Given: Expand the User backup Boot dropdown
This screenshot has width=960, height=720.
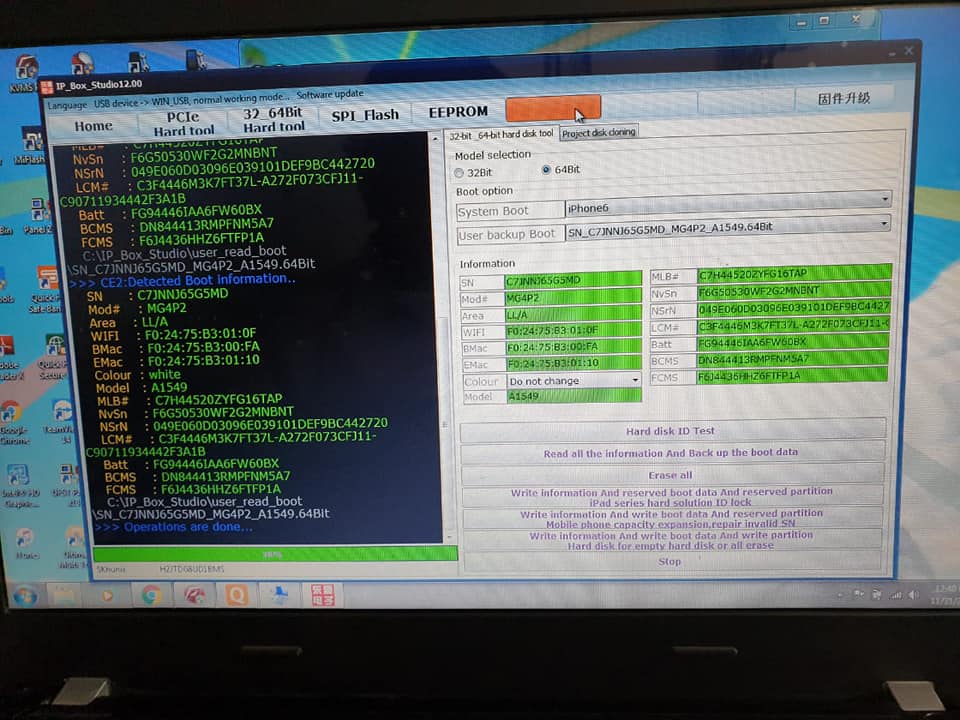Looking at the screenshot, I should pyautogui.click(x=727, y=229).
